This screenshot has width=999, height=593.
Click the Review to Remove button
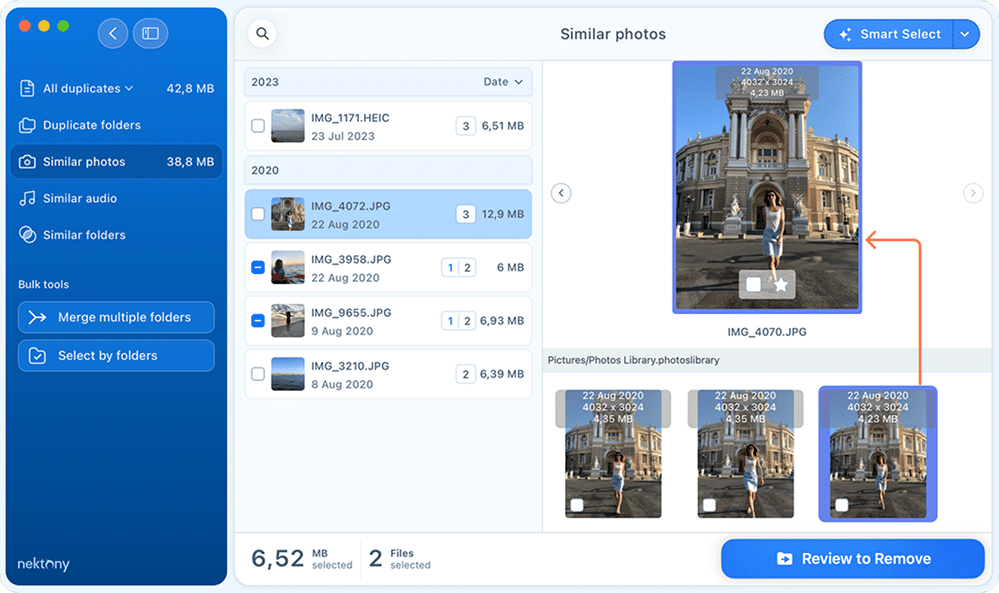[853, 559]
